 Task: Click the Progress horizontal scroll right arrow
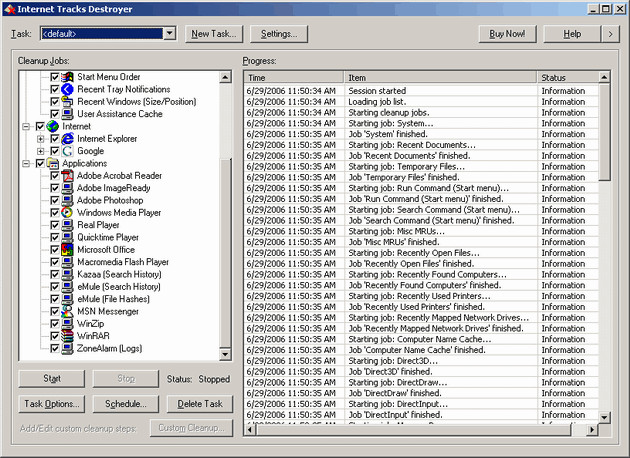tap(592, 430)
